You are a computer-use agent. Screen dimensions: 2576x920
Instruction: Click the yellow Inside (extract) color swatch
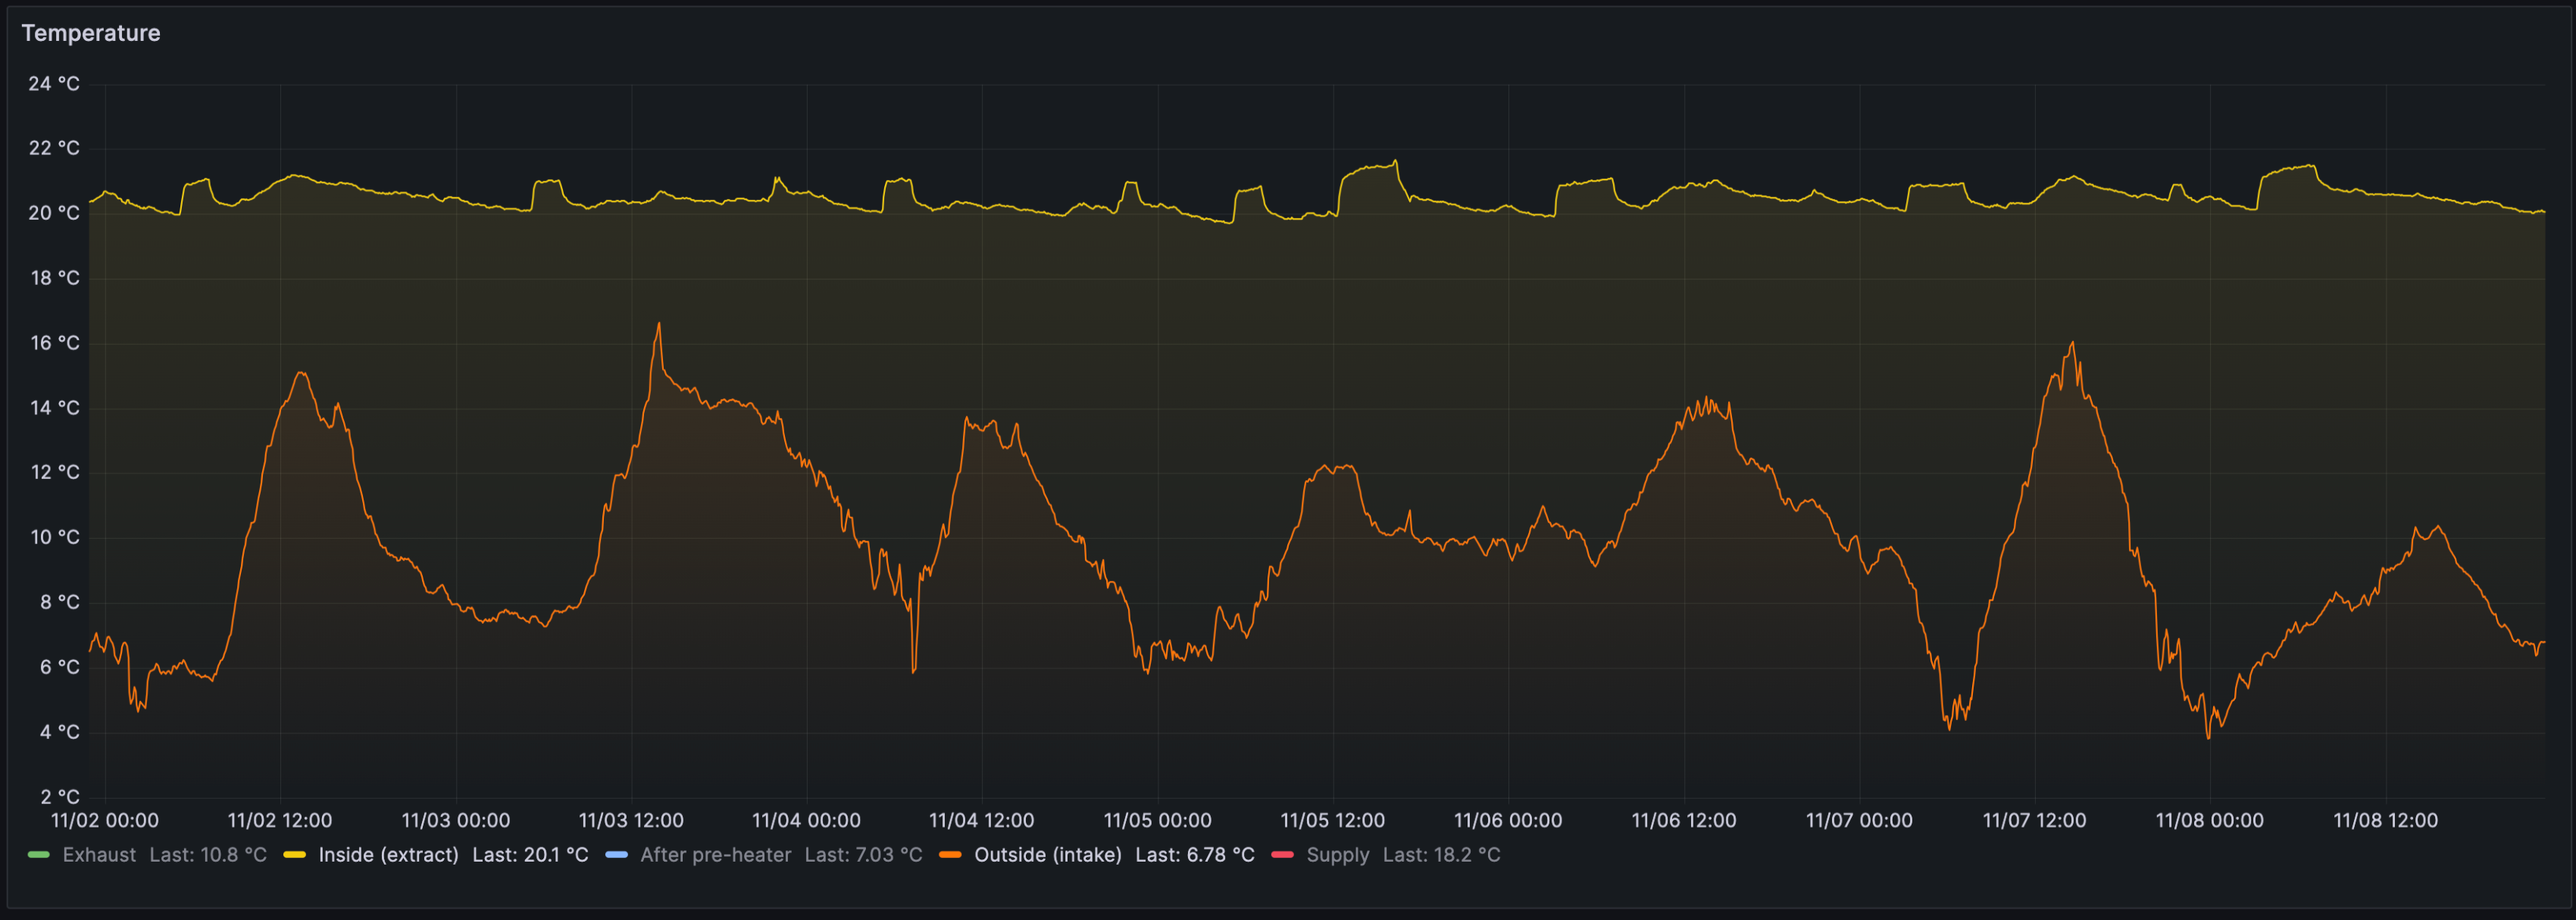click(x=294, y=855)
